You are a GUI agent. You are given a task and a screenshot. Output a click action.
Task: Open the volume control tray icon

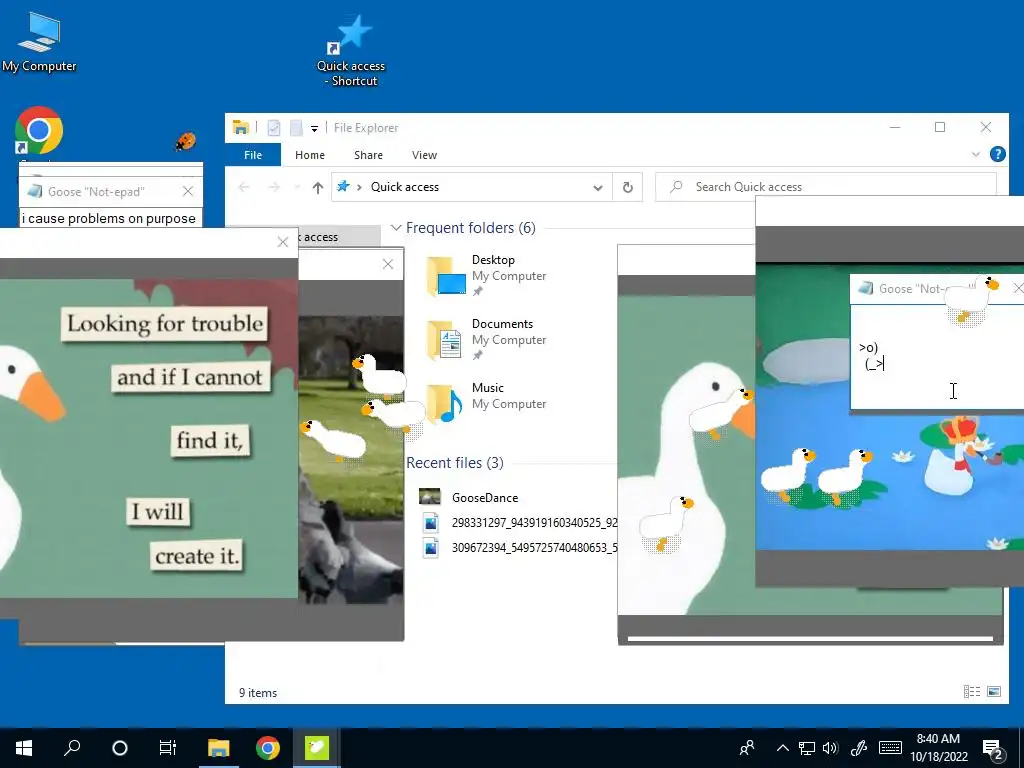[831, 748]
